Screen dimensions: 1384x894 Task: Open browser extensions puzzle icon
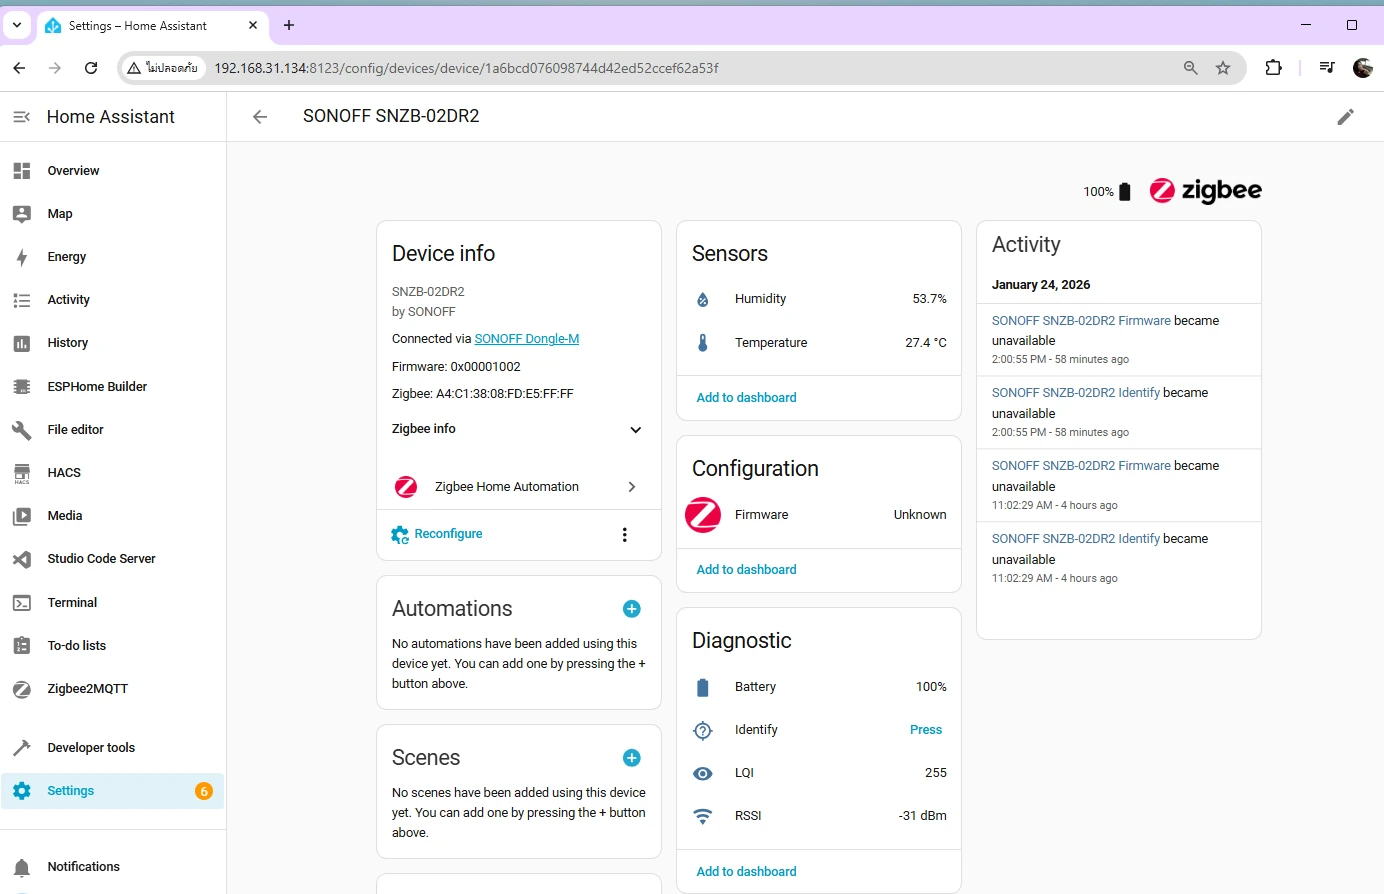coord(1273,68)
